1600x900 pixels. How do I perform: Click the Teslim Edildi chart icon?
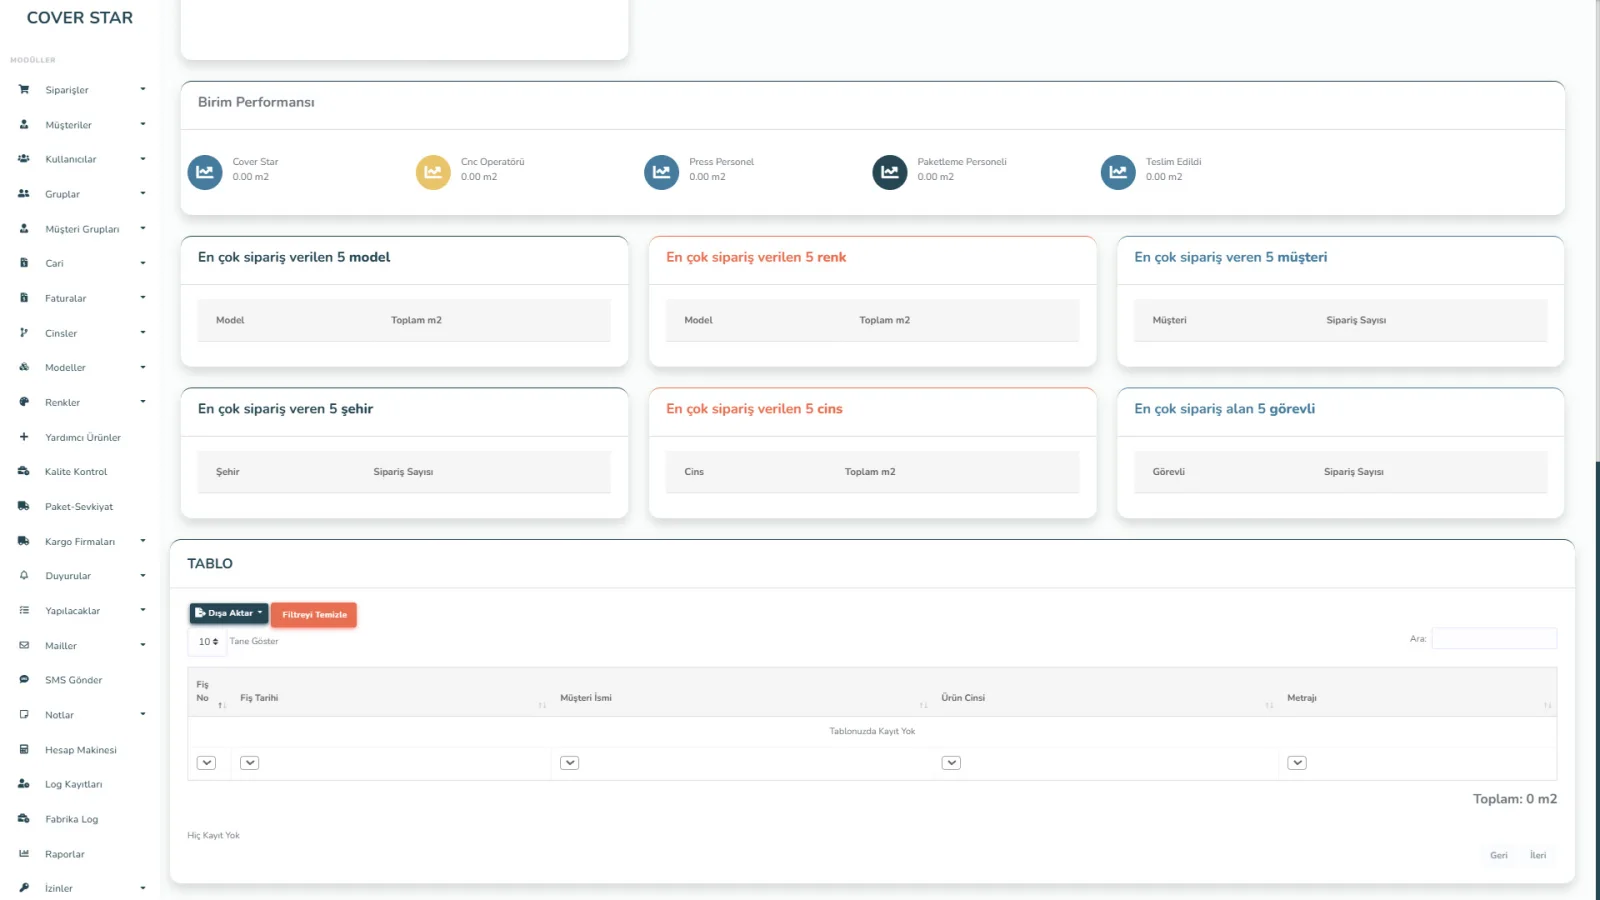(1118, 172)
